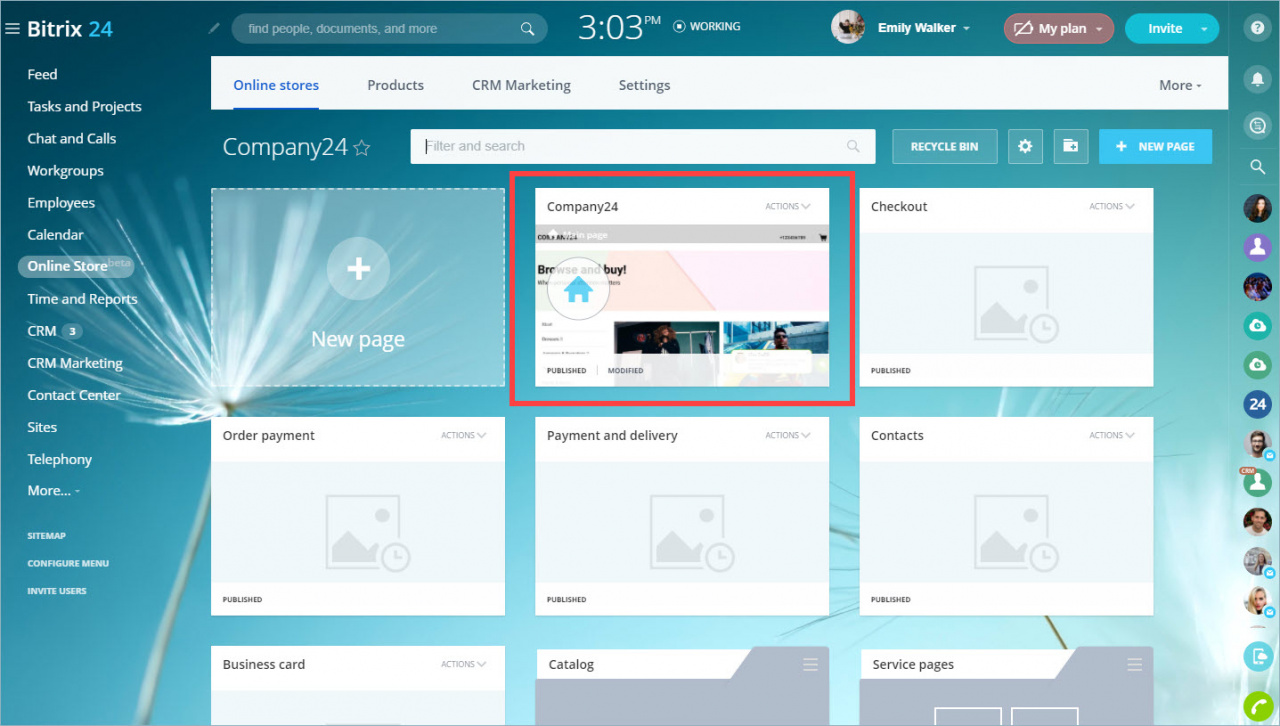The image size is (1280, 726).
Task: Open Employees in left menu
Action: pos(61,202)
